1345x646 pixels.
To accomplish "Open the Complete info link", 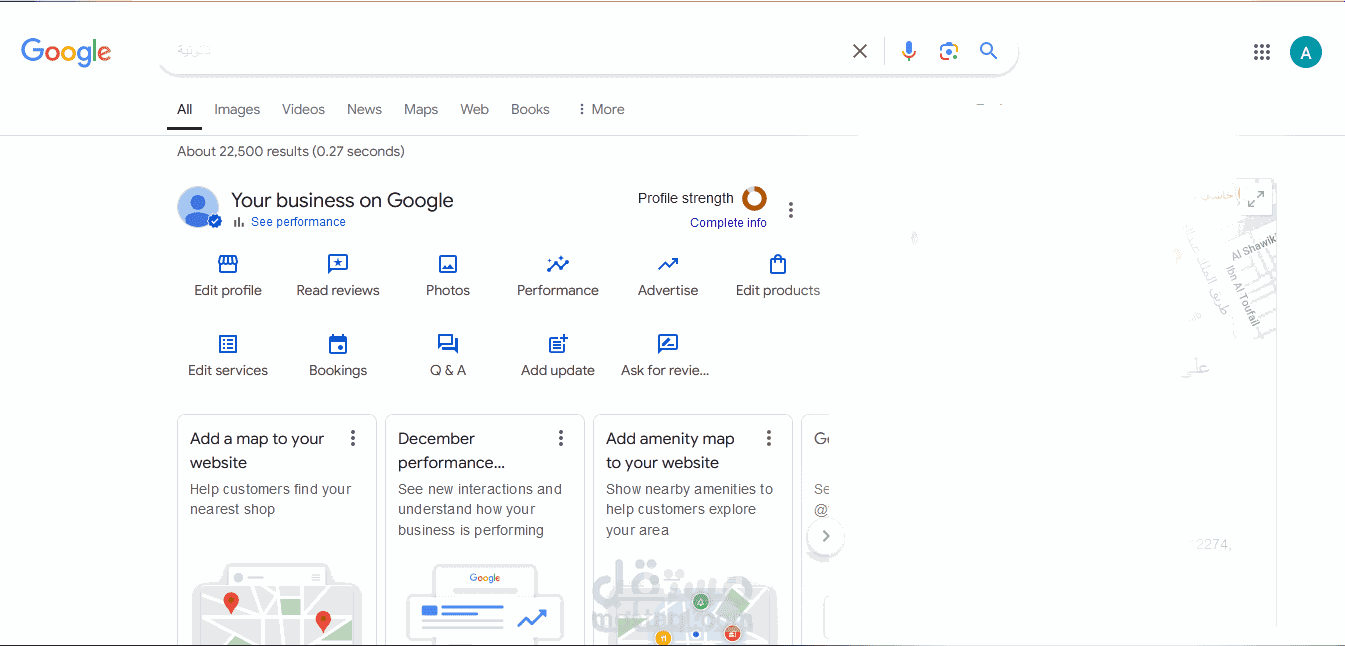I will point(728,223).
